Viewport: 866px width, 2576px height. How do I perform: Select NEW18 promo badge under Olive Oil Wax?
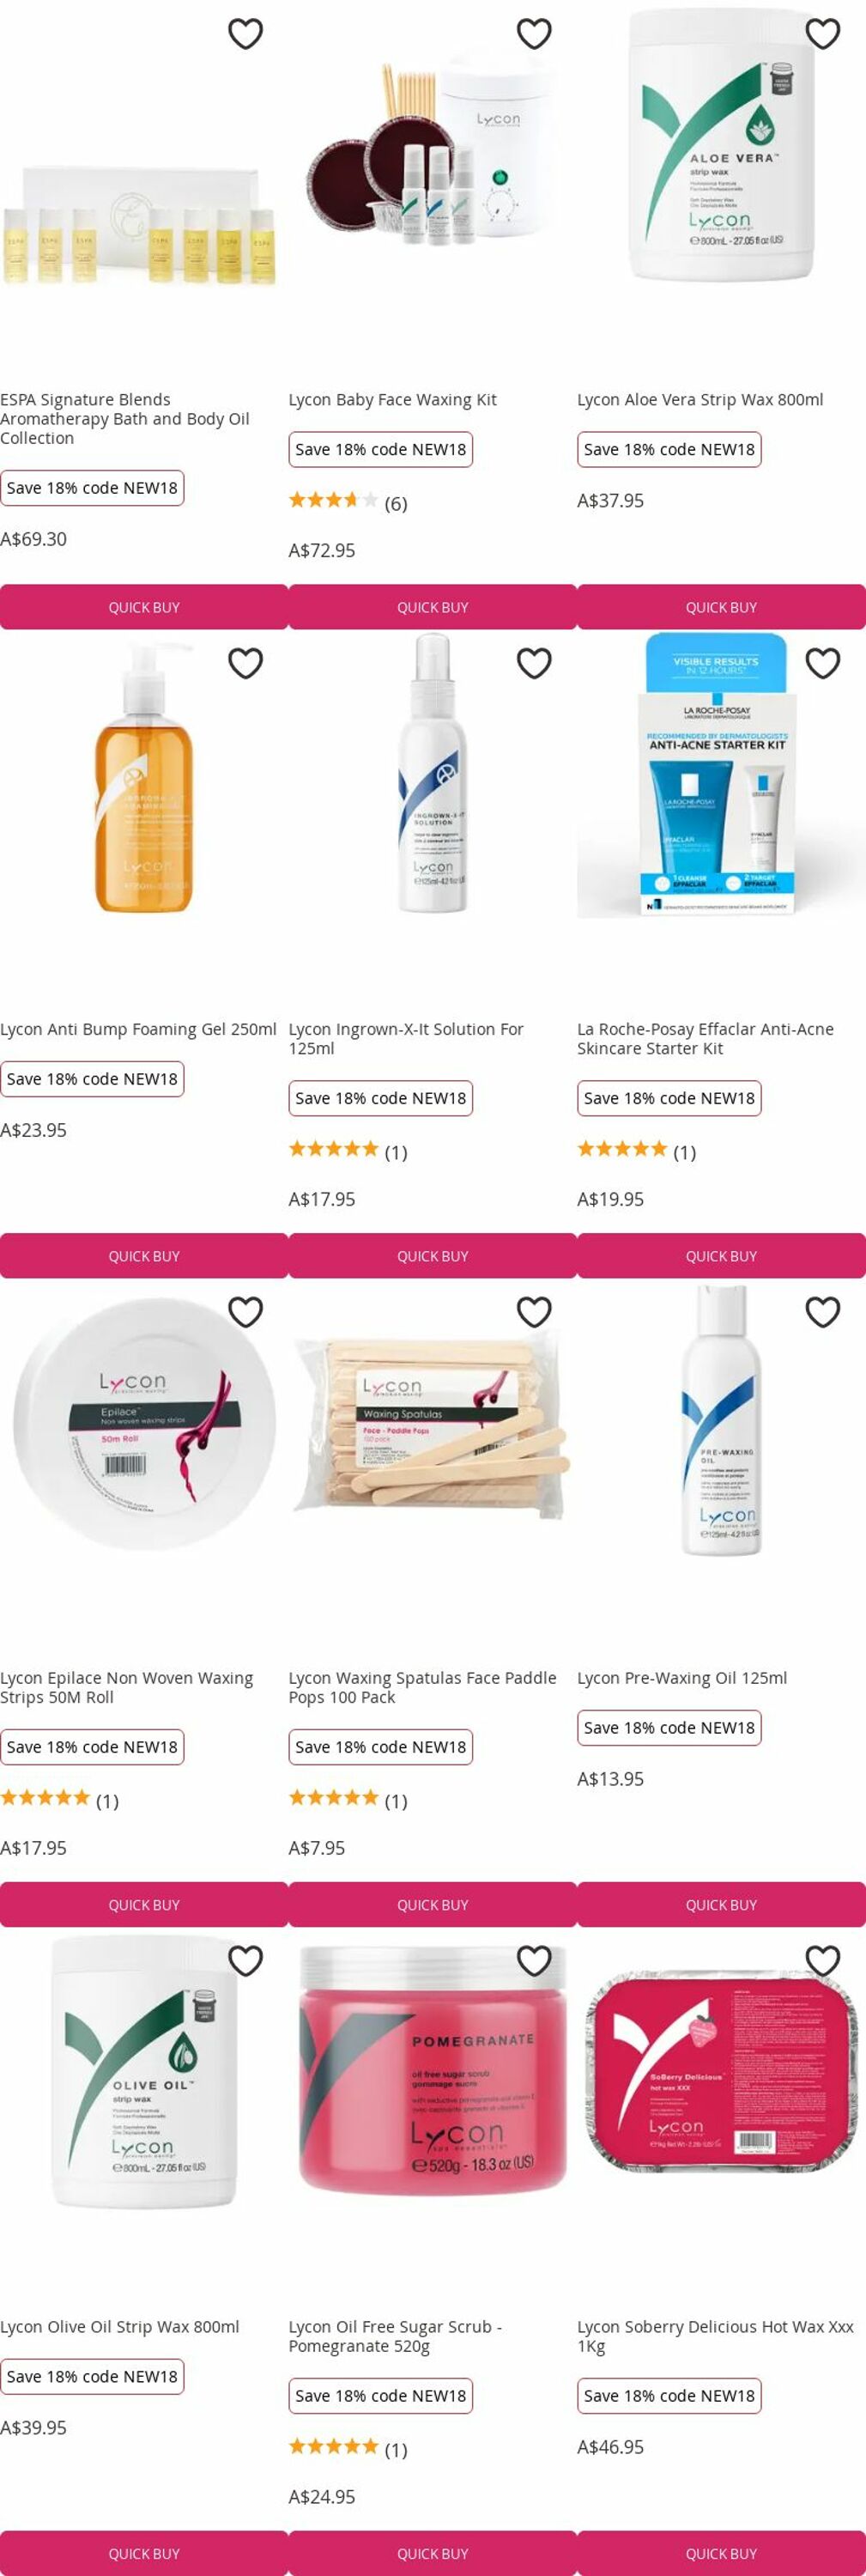click(x=92, y=2376)
